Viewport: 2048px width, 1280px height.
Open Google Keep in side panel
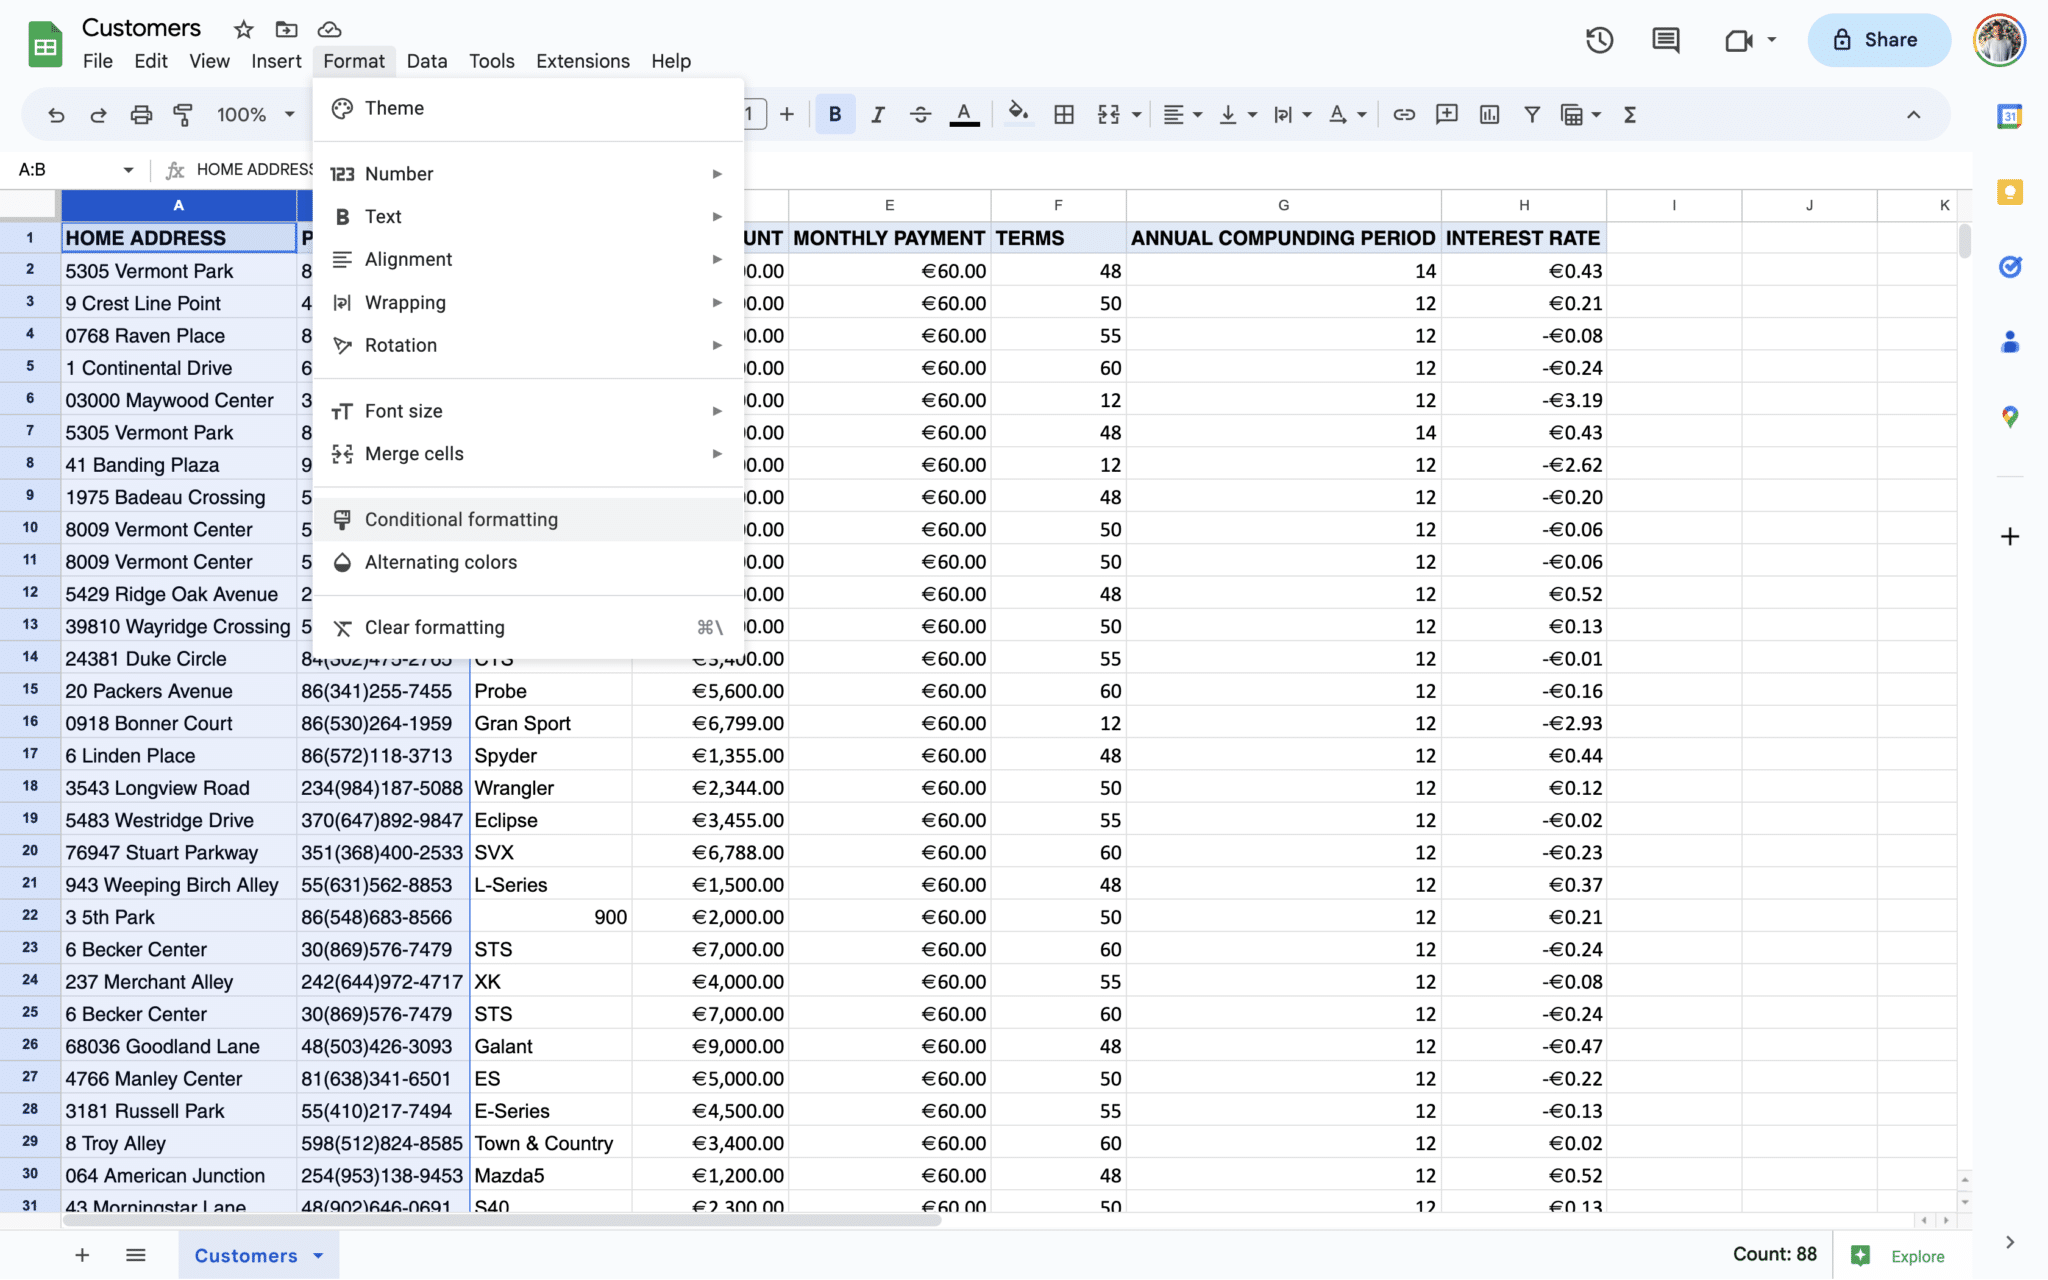pyautogui.click(x=2009, y=192)
